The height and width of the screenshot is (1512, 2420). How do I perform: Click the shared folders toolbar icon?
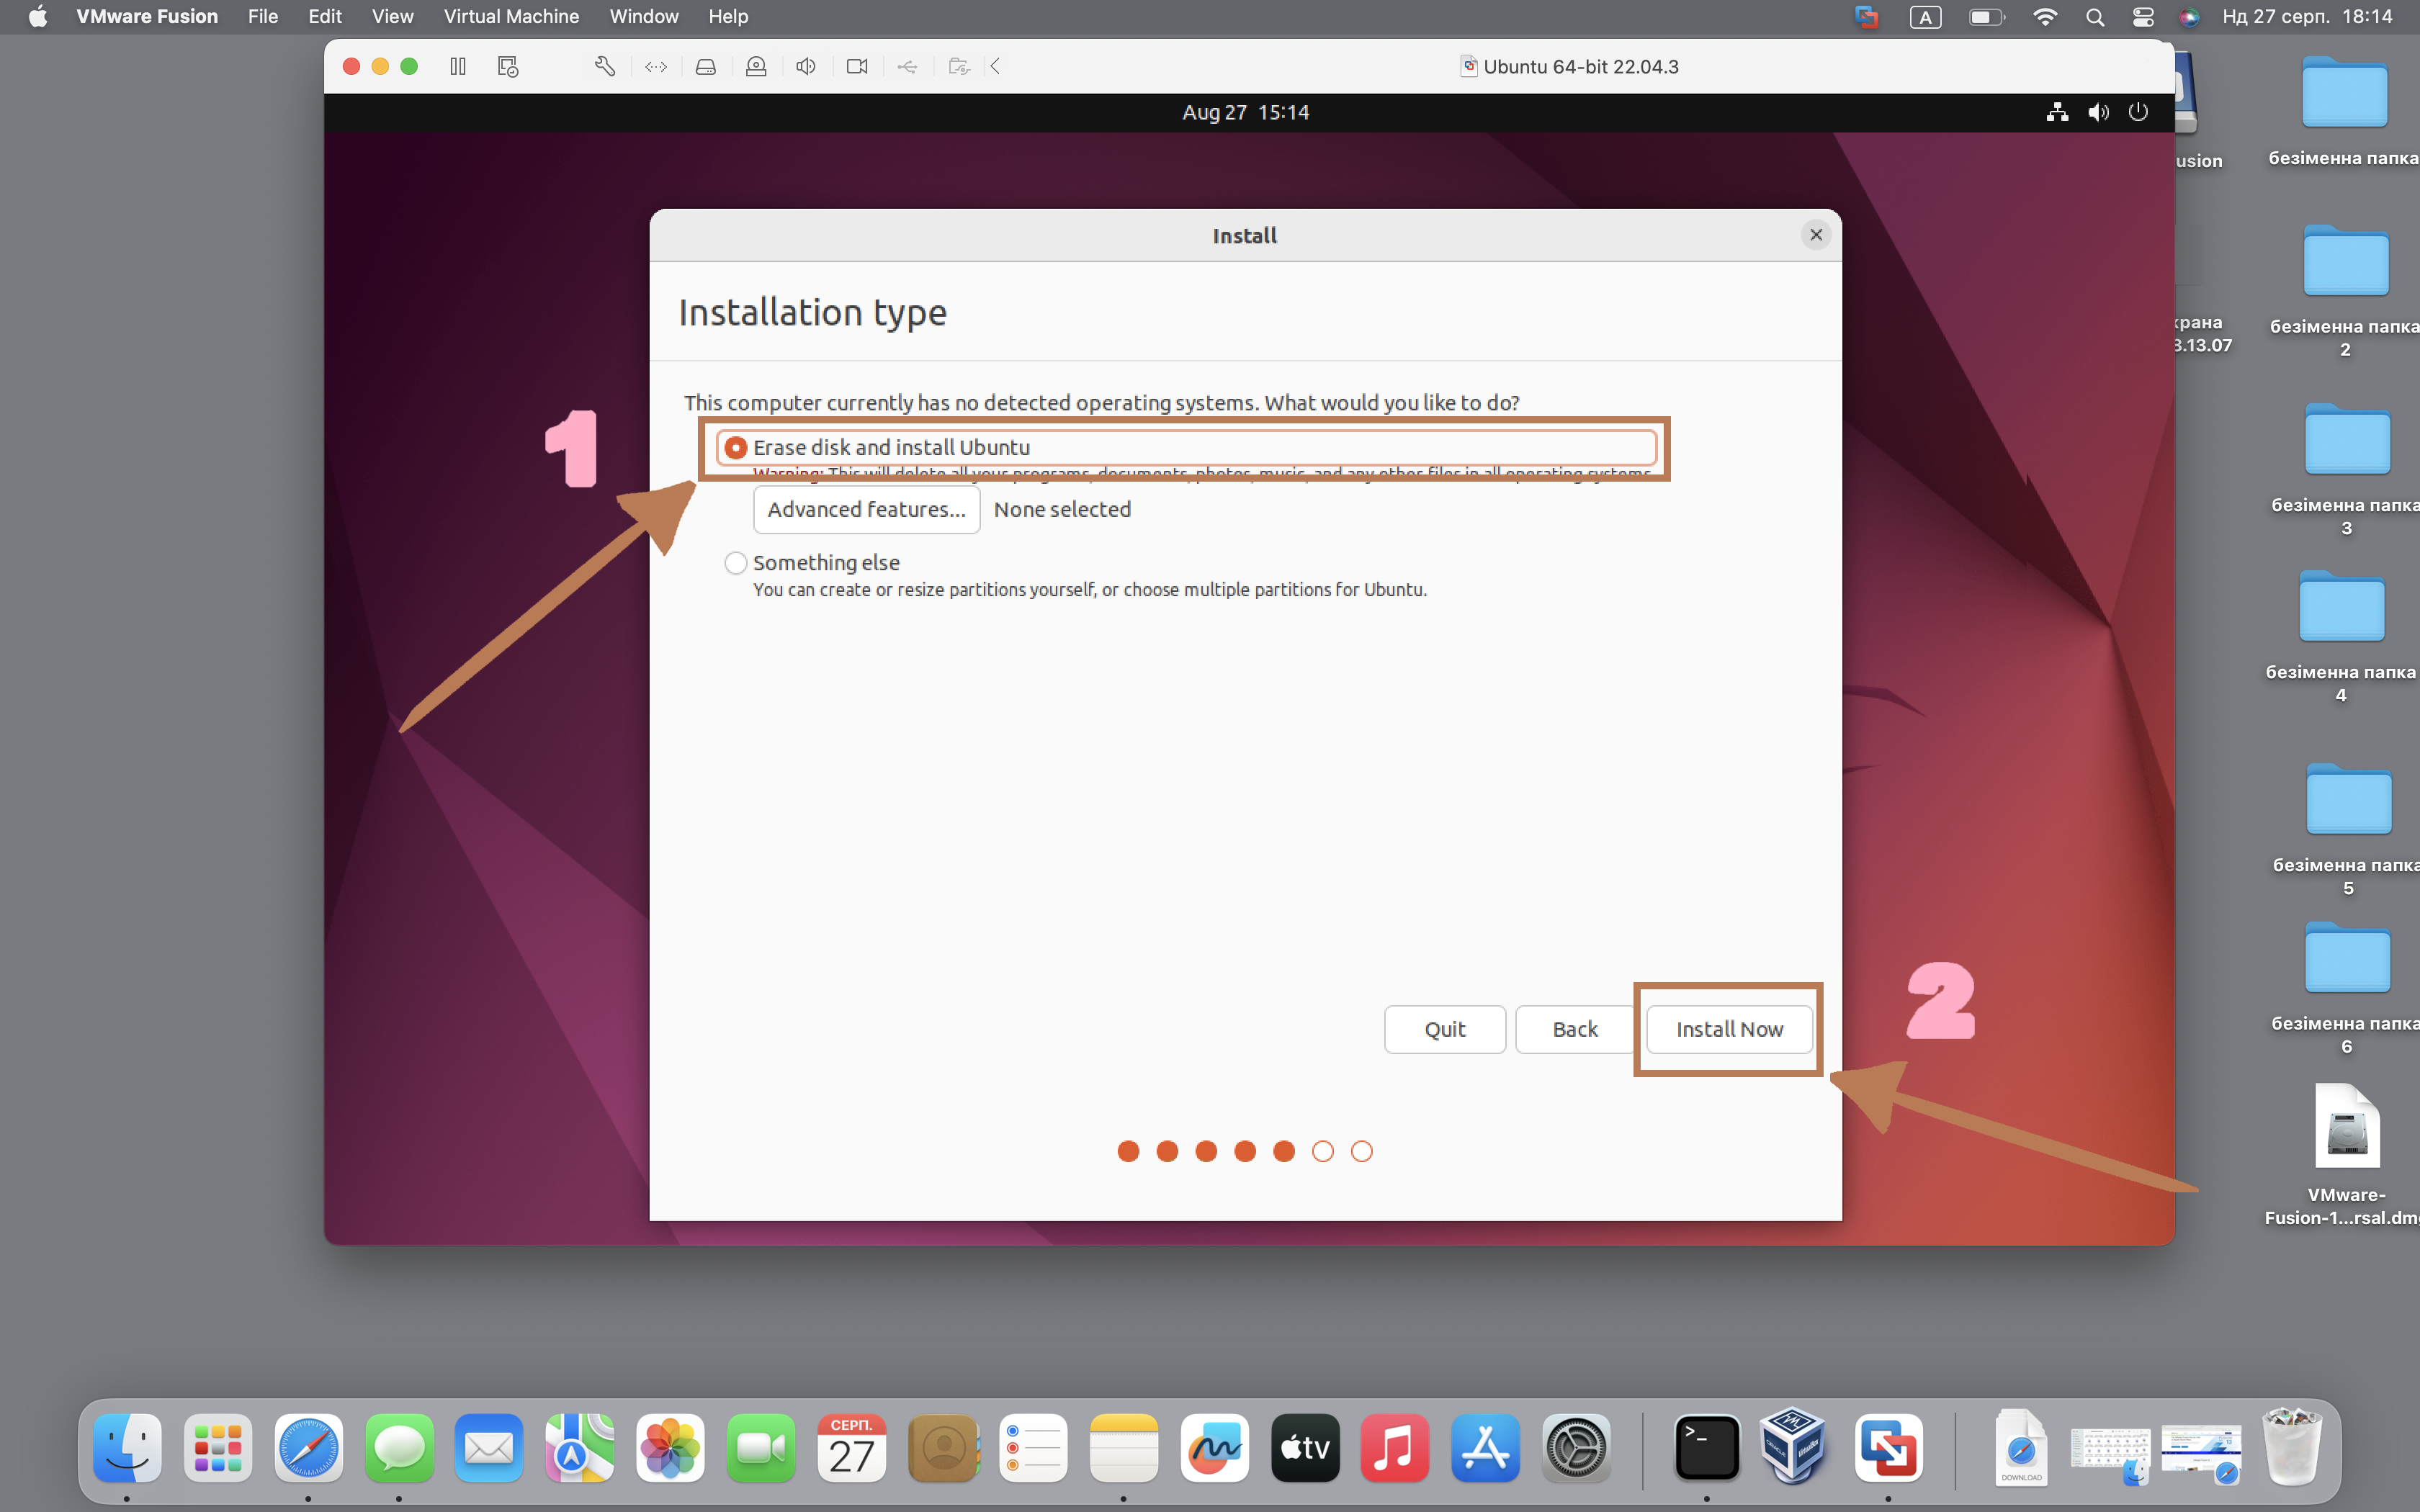(959, 66)
